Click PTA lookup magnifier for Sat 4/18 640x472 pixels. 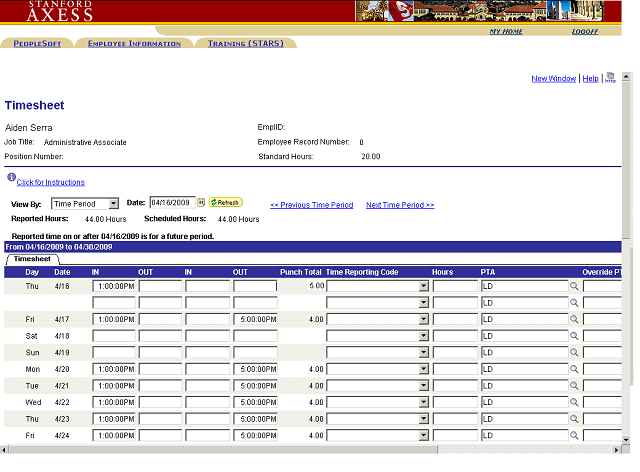click(x=575, y=336)
